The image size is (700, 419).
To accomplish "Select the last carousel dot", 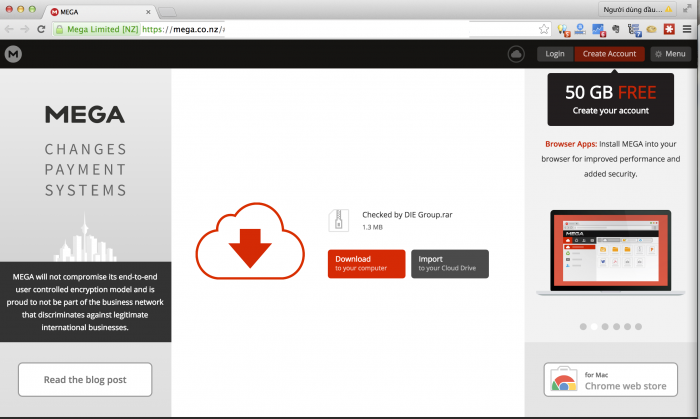I will (639, 326).
